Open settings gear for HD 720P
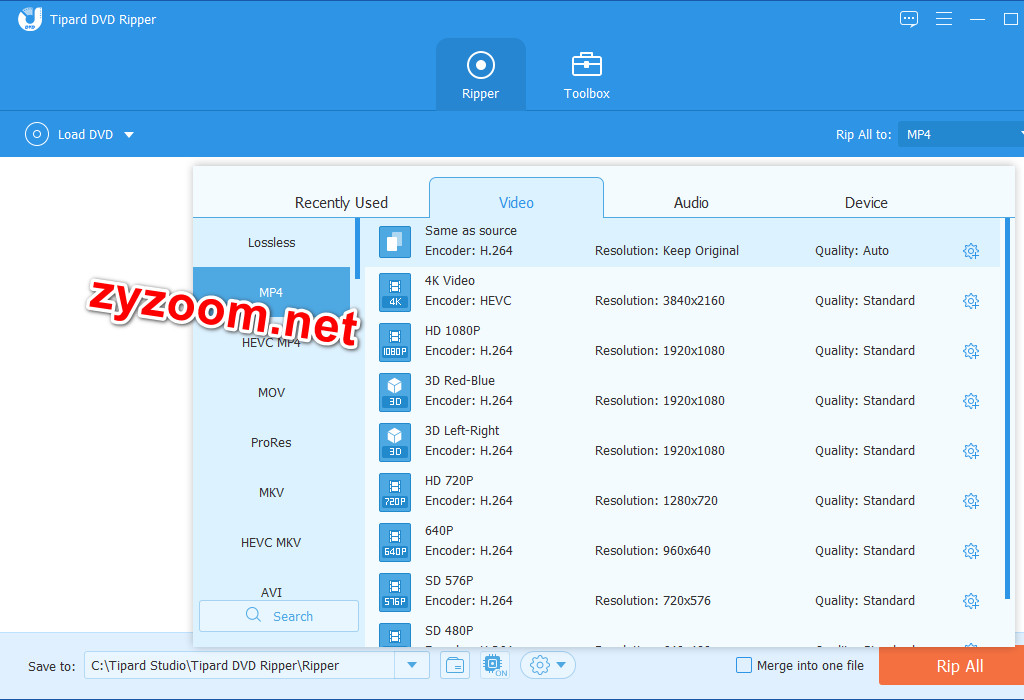The width and height of the screenshot is (1024, 700). point(971,501)
